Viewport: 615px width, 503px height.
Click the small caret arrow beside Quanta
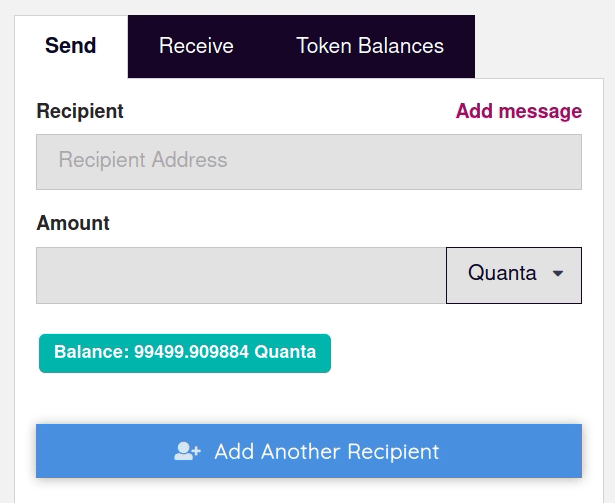pyautogui.click(x=558, y=273)
